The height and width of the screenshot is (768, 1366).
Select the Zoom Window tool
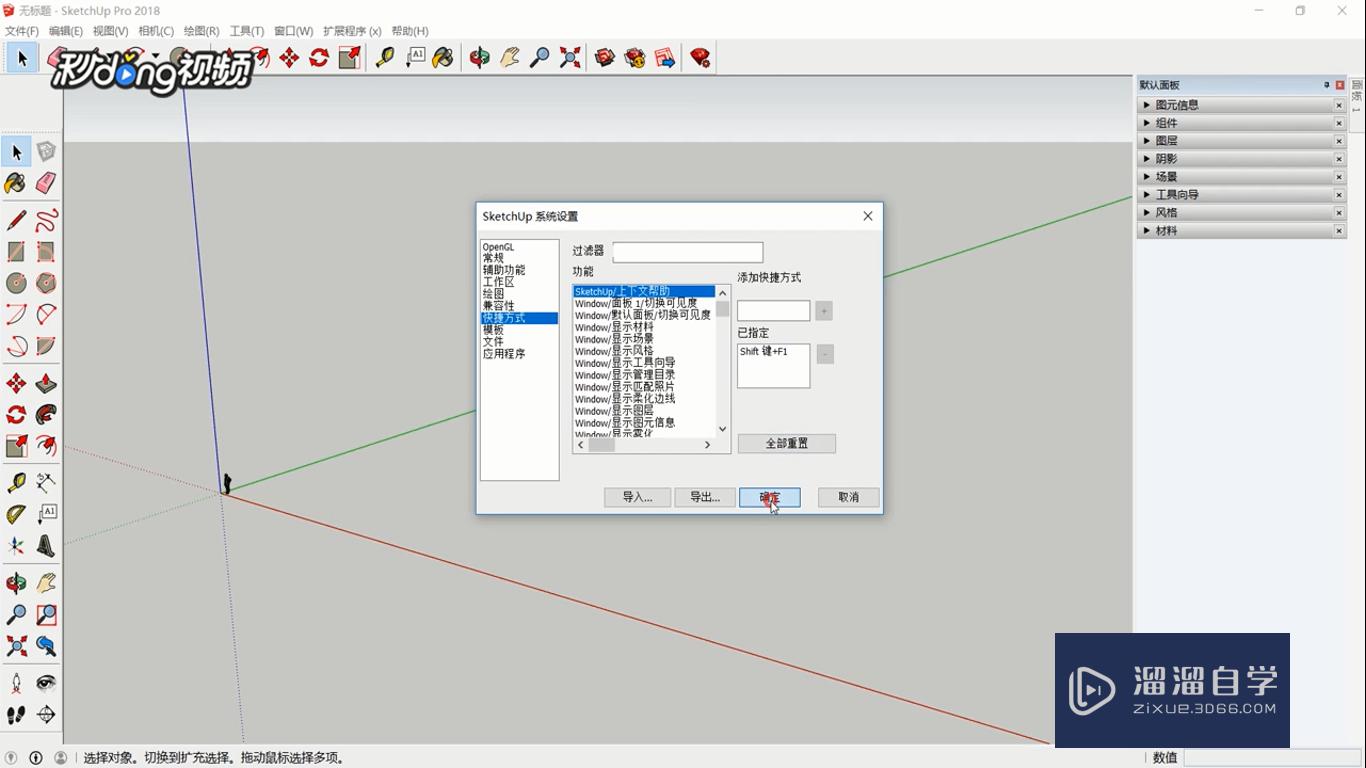pyautogui.click(x=46, y=615)
